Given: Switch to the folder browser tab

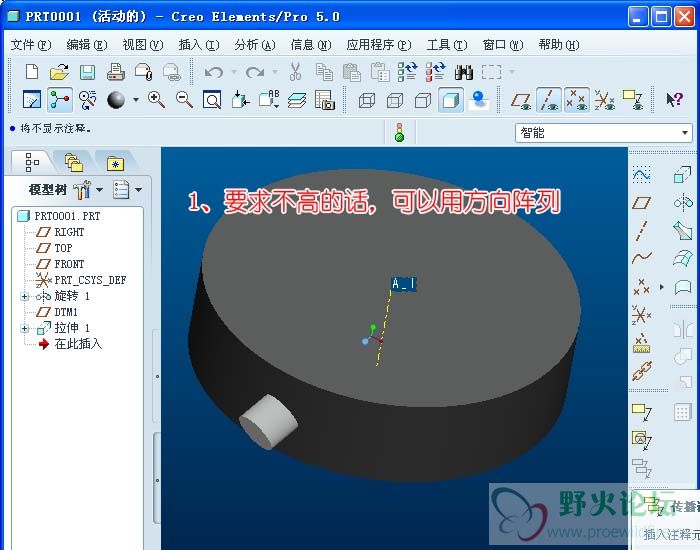Looking at the screenshot, I should tap(74, 162).
